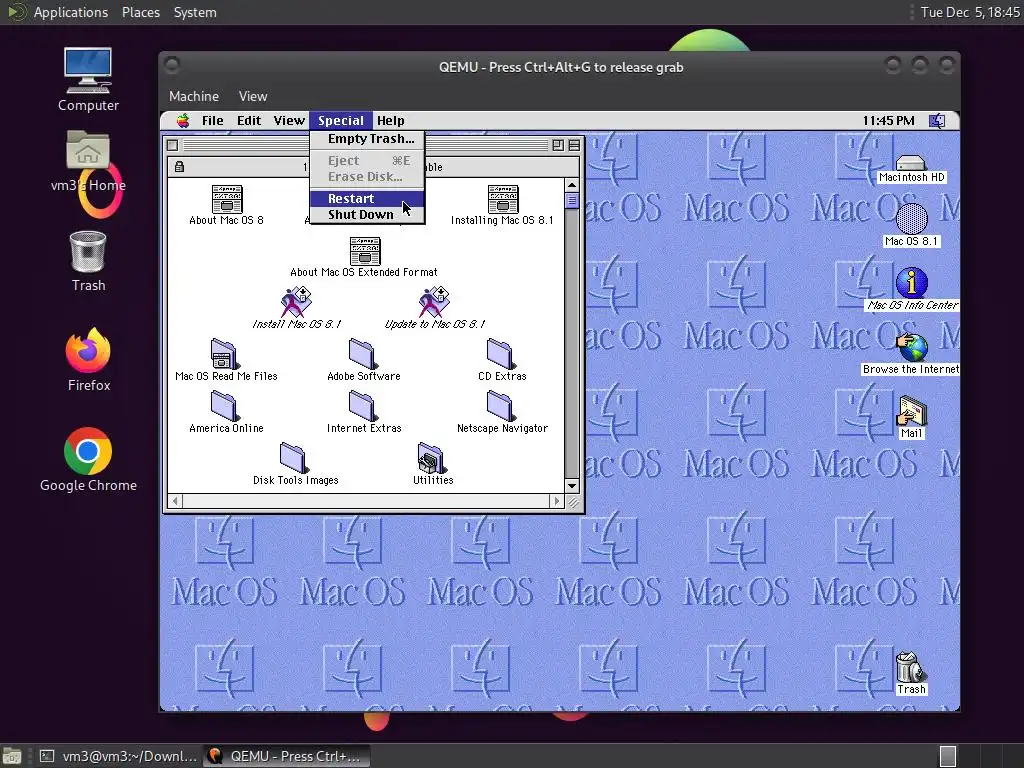Open the Mac OS Help menu
The image size is (1024, 768).
[x=391, y=120]
